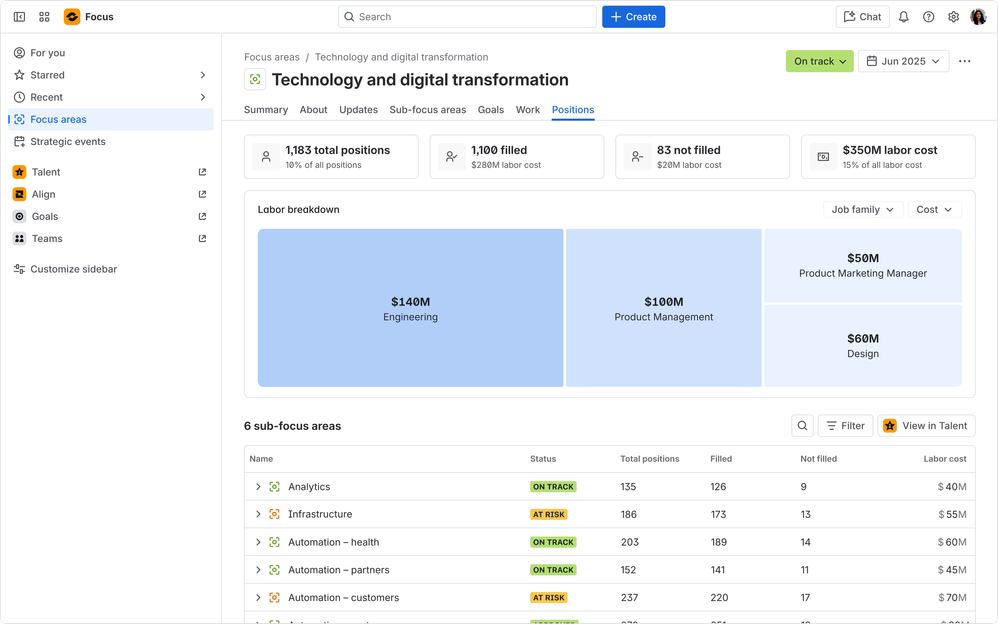Select the $50M Product Marketing Manager block
This screenshot has width=998, height=624.
(x=863, y=266)
